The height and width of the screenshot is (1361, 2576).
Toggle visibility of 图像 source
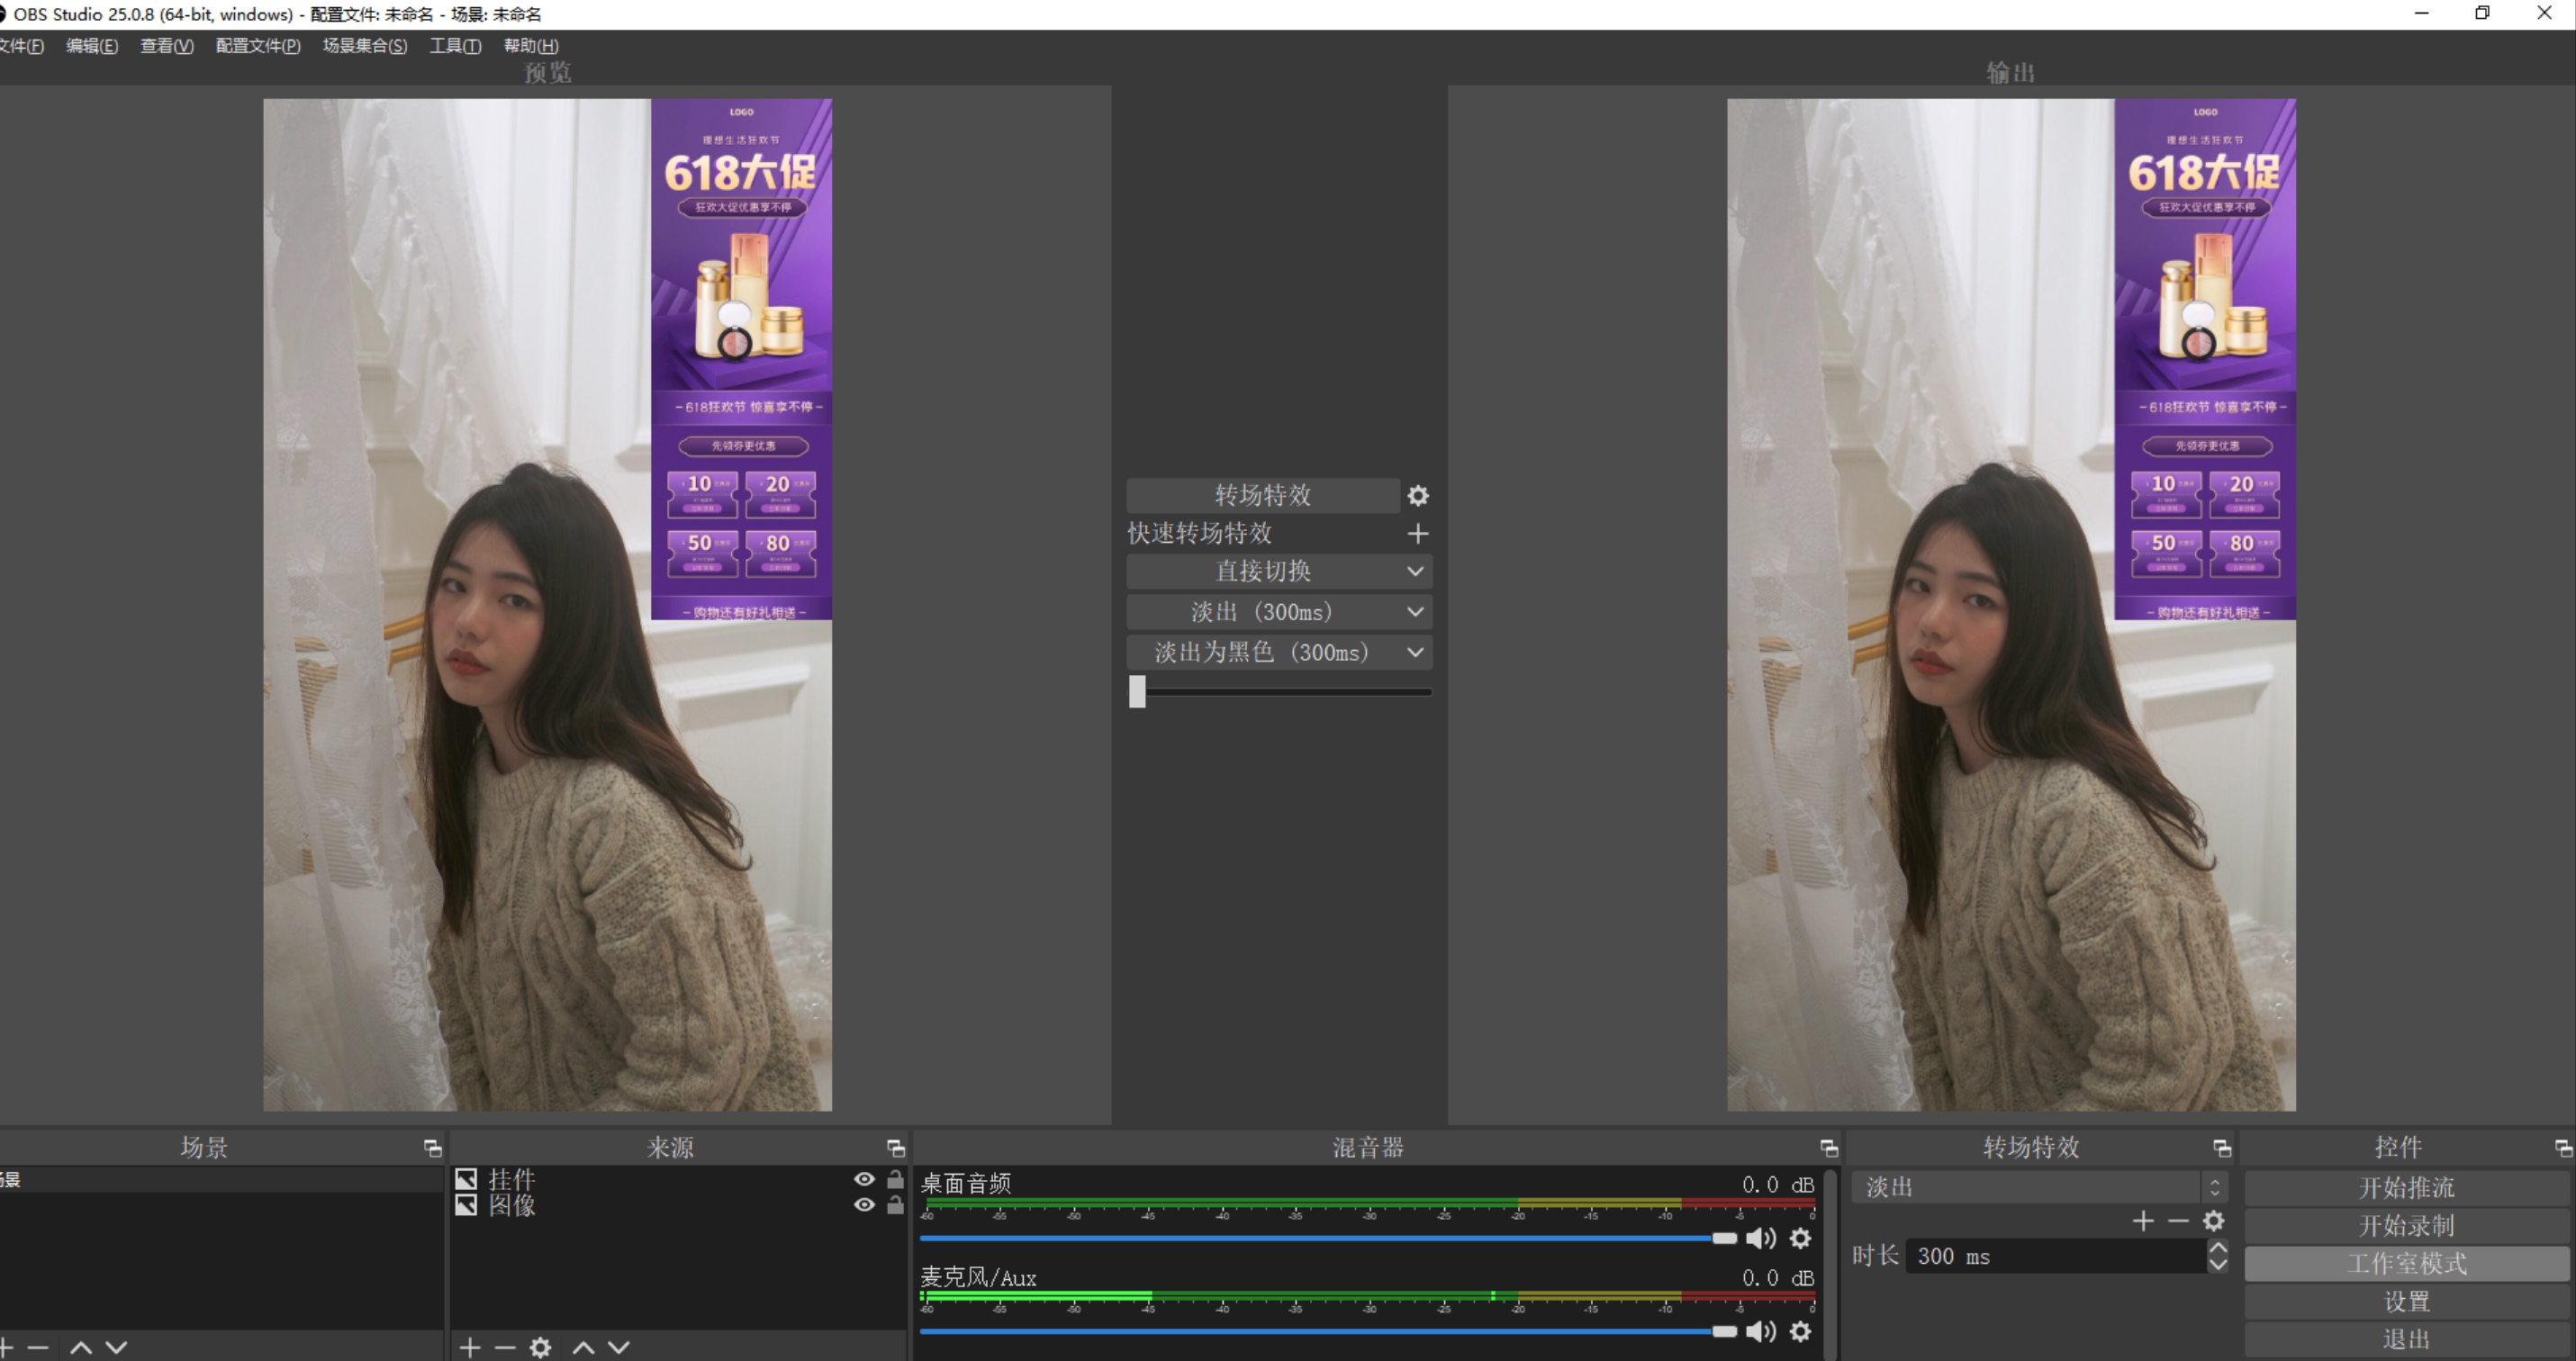point(864,1205)
